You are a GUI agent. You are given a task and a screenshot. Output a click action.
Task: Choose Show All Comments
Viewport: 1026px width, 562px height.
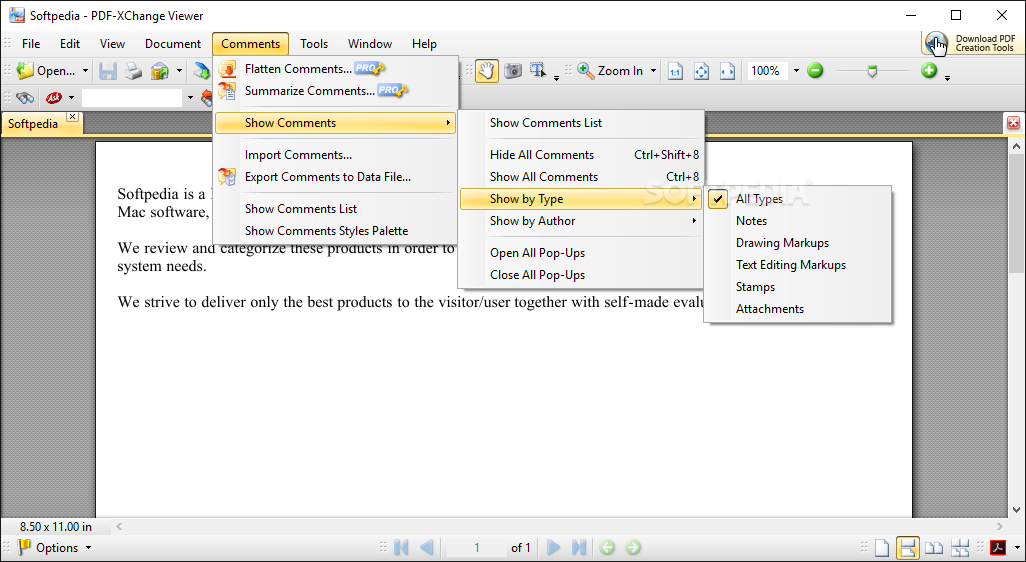tap(580, 177)
